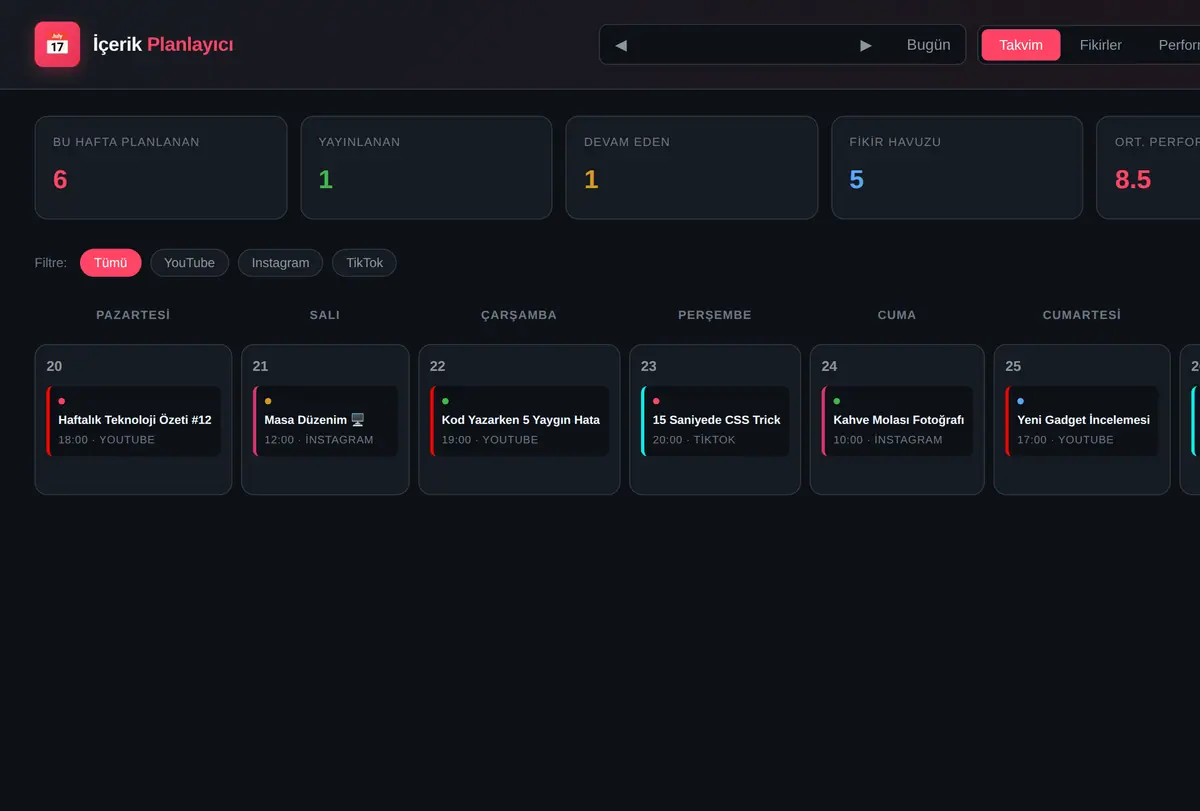Screen dimensions: 1200x811
Task: Click the İçerik Planlayıcı title
Action: pos(163,44)
